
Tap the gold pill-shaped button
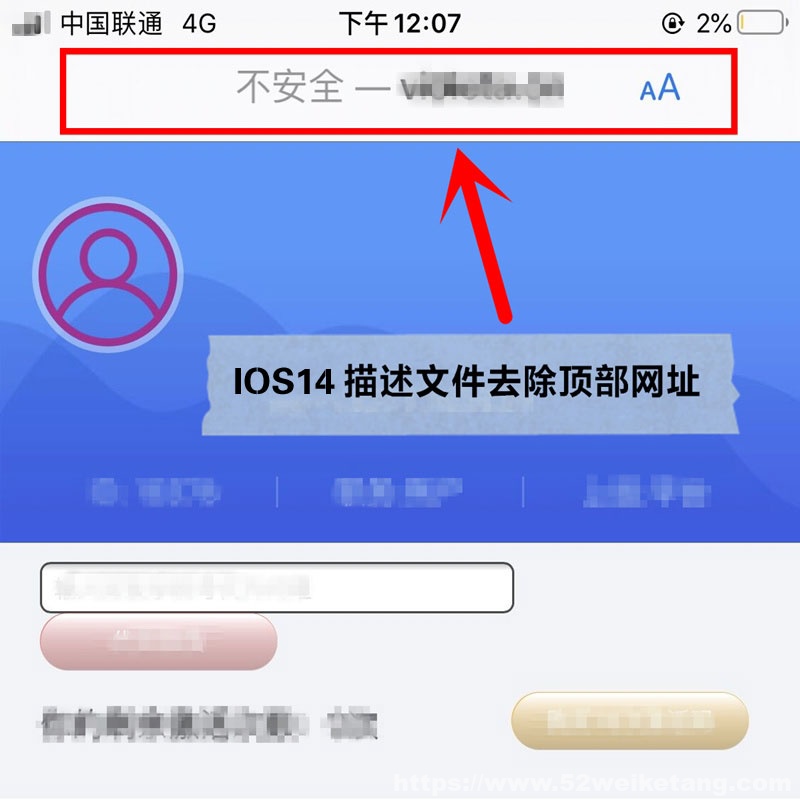(x=630, y=720)
